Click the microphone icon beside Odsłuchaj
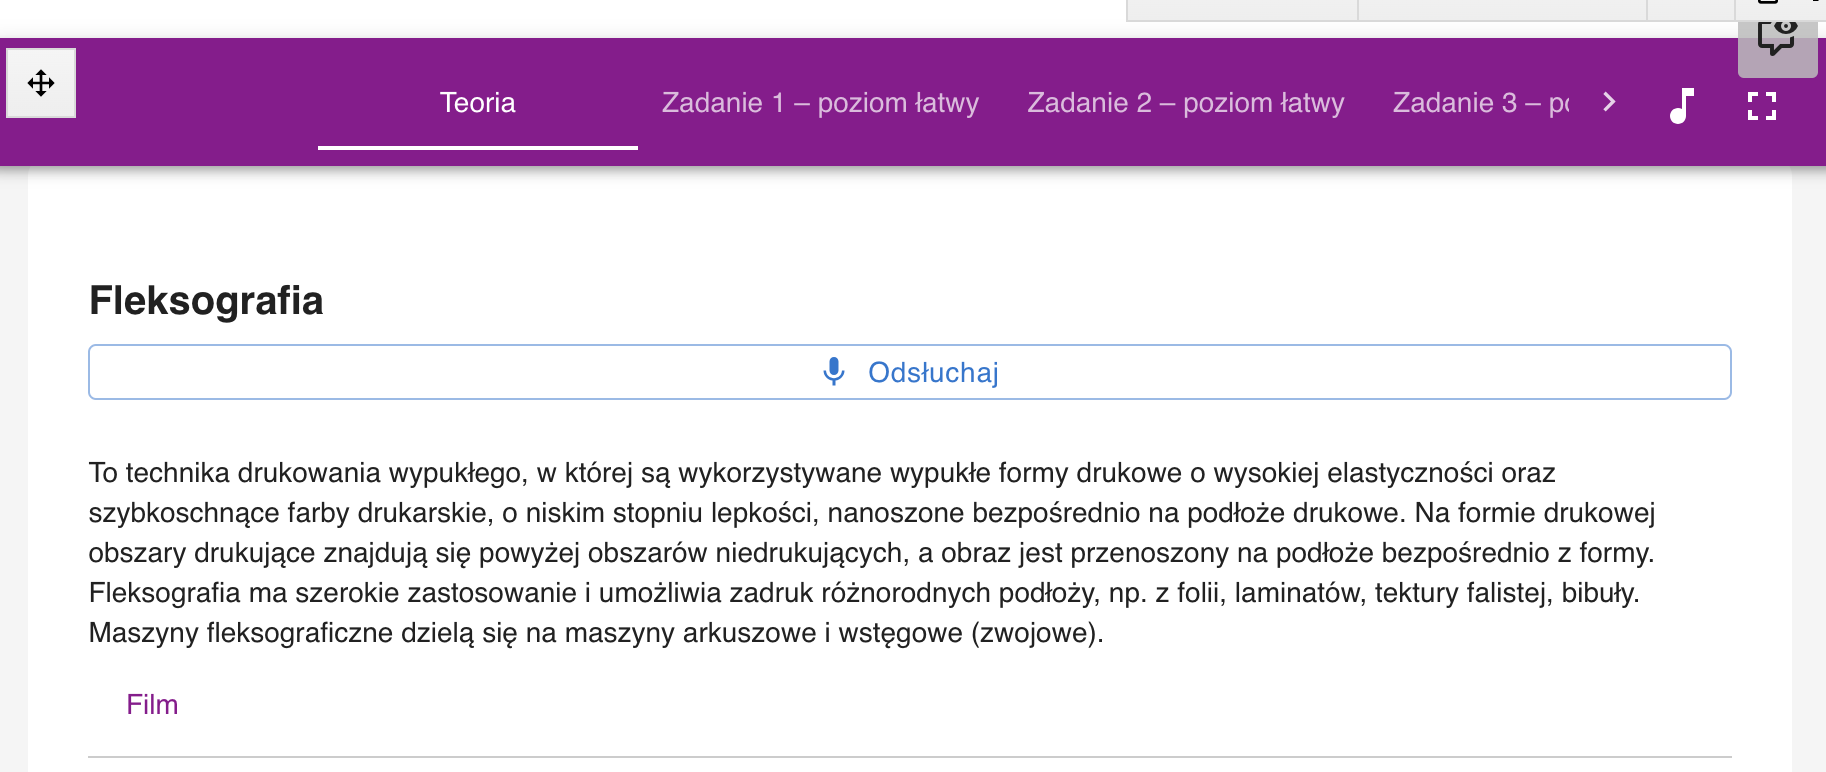This screenshot has width=1826, height=772. pos(833,372)
